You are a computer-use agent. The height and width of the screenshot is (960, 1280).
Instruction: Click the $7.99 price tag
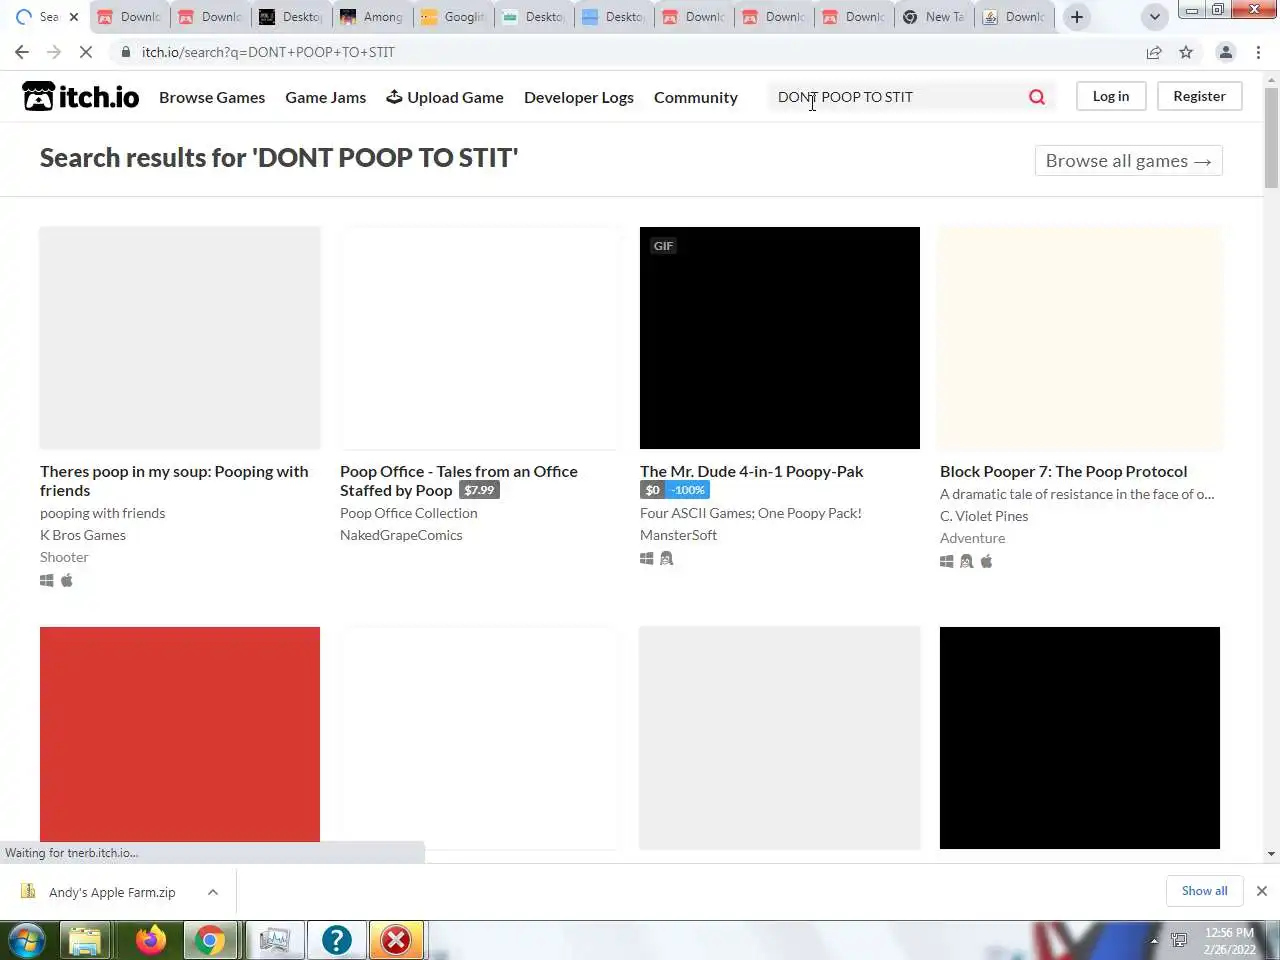pos(479,490)
